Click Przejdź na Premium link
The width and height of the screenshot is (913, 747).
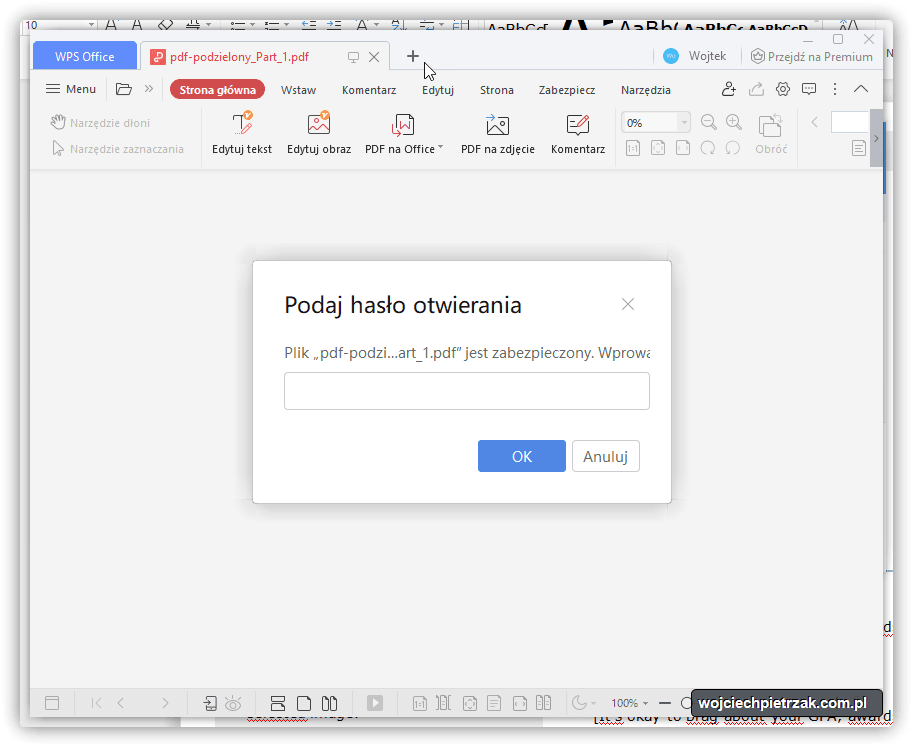(812, 56)
